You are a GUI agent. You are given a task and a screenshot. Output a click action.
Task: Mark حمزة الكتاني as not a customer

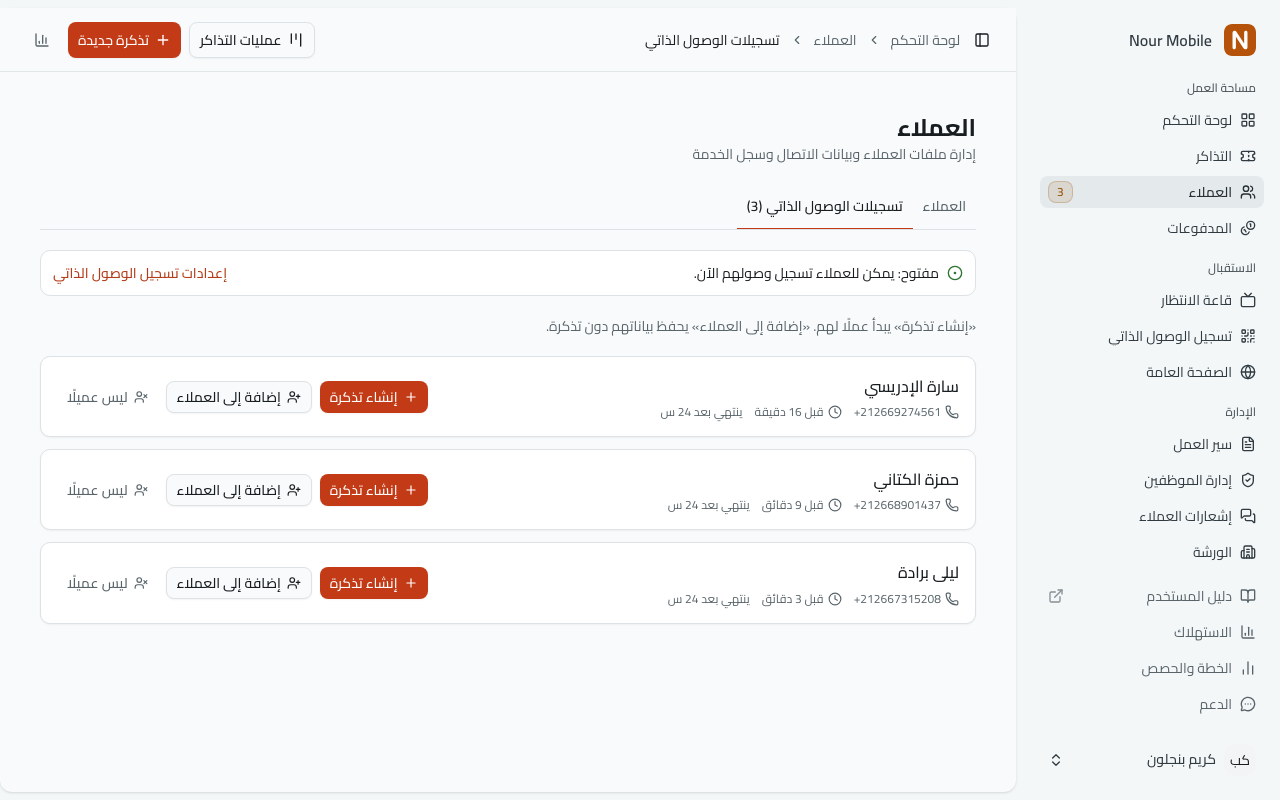(108, 490)
